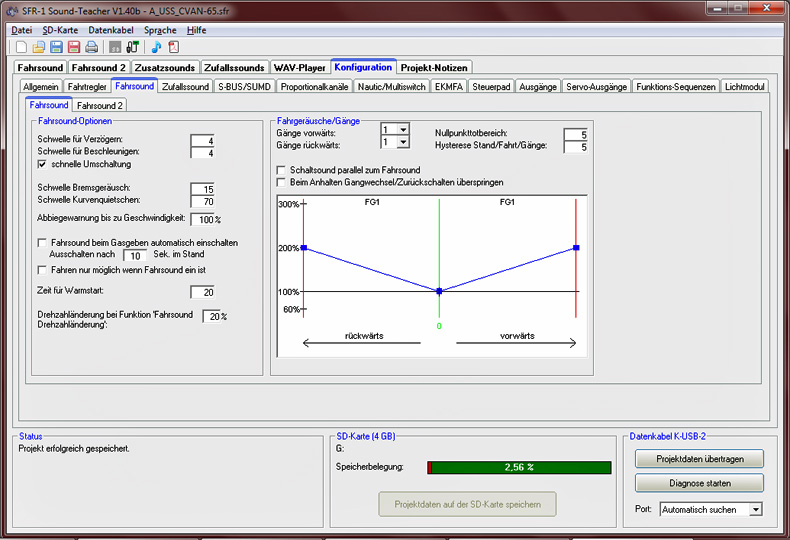
Task: Click the data cable transfer toolbar icon
Action: pyautogui.click(x=131, y=47)
